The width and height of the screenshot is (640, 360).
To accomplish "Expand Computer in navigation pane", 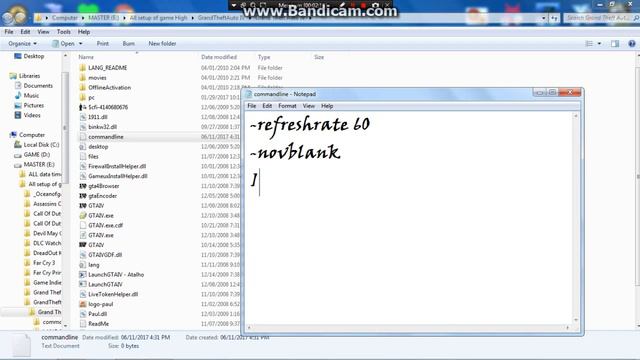I will click(x=32, y=135).
